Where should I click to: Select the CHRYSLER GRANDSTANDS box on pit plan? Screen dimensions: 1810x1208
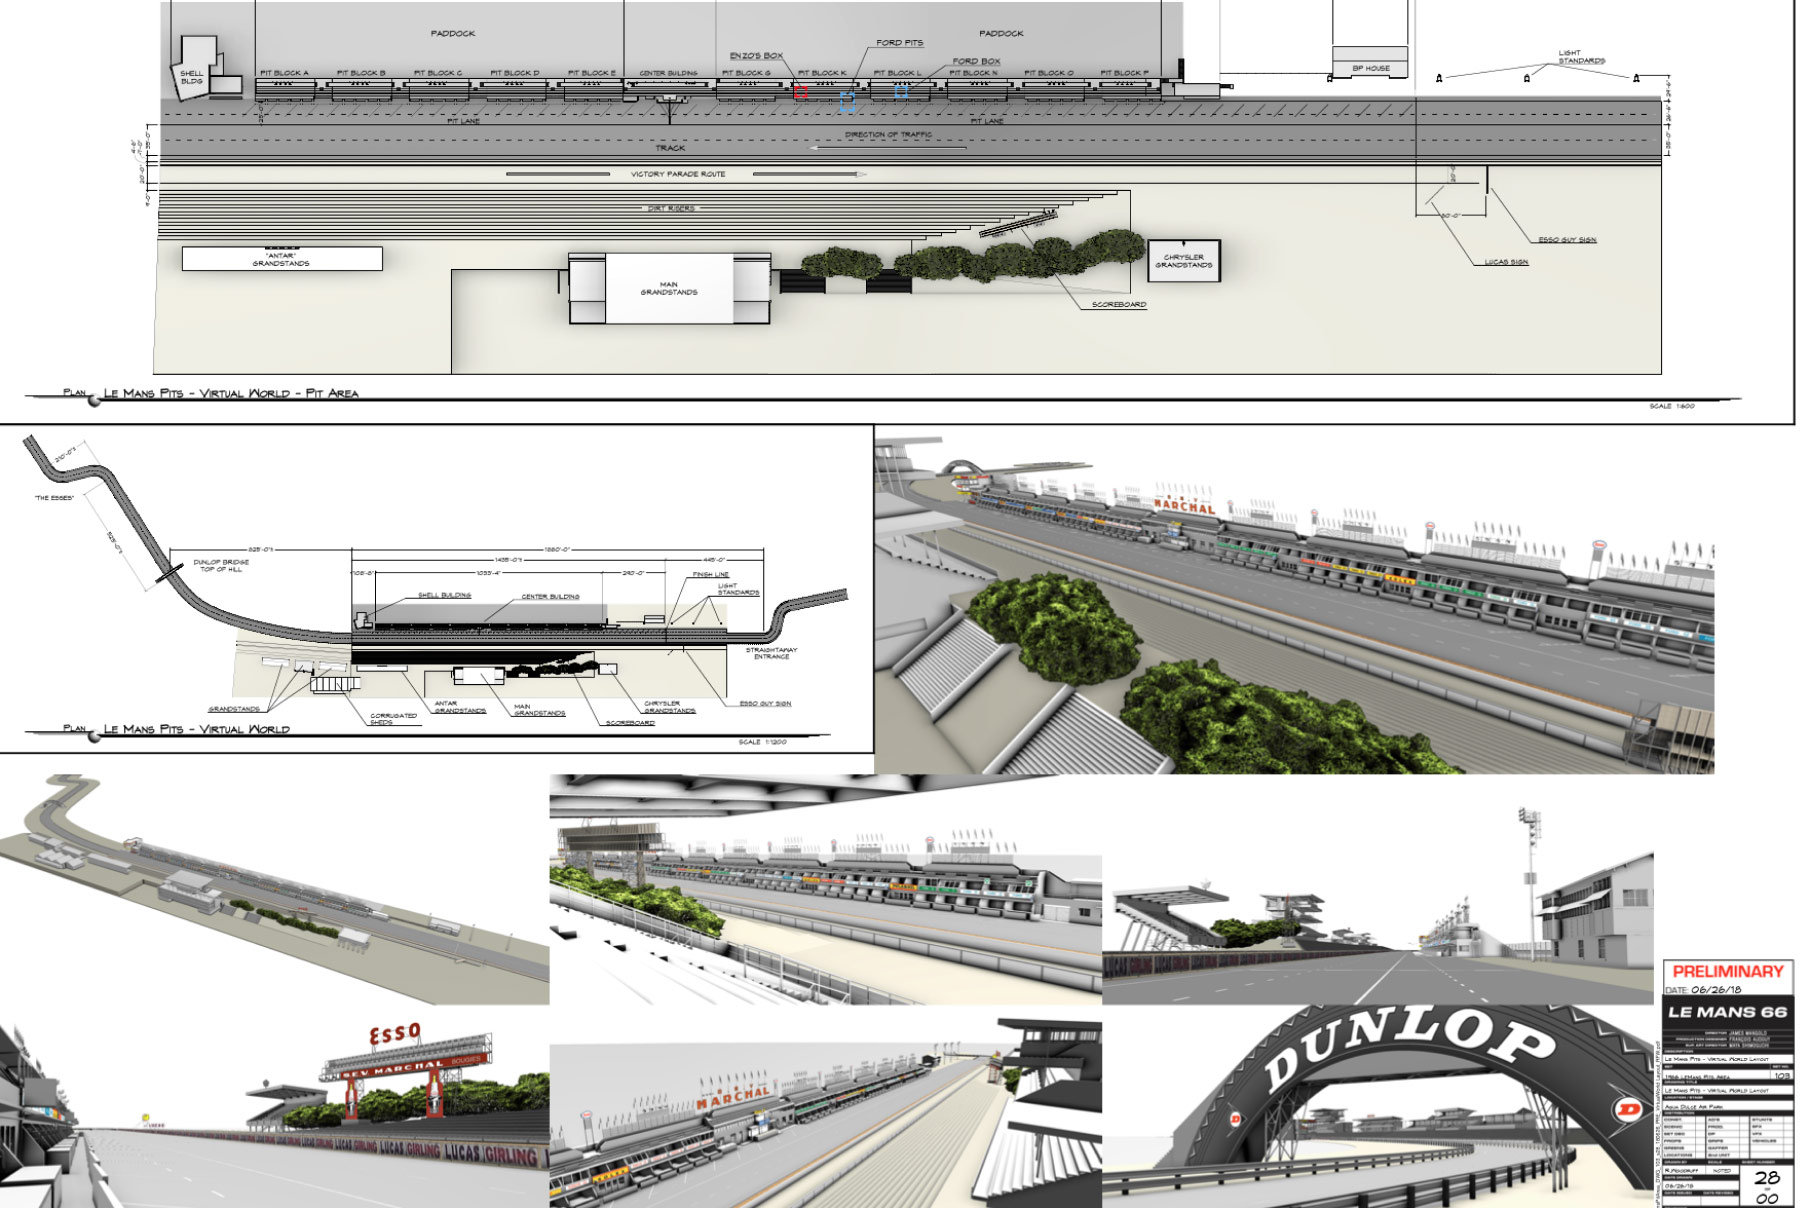(1184, 261)
